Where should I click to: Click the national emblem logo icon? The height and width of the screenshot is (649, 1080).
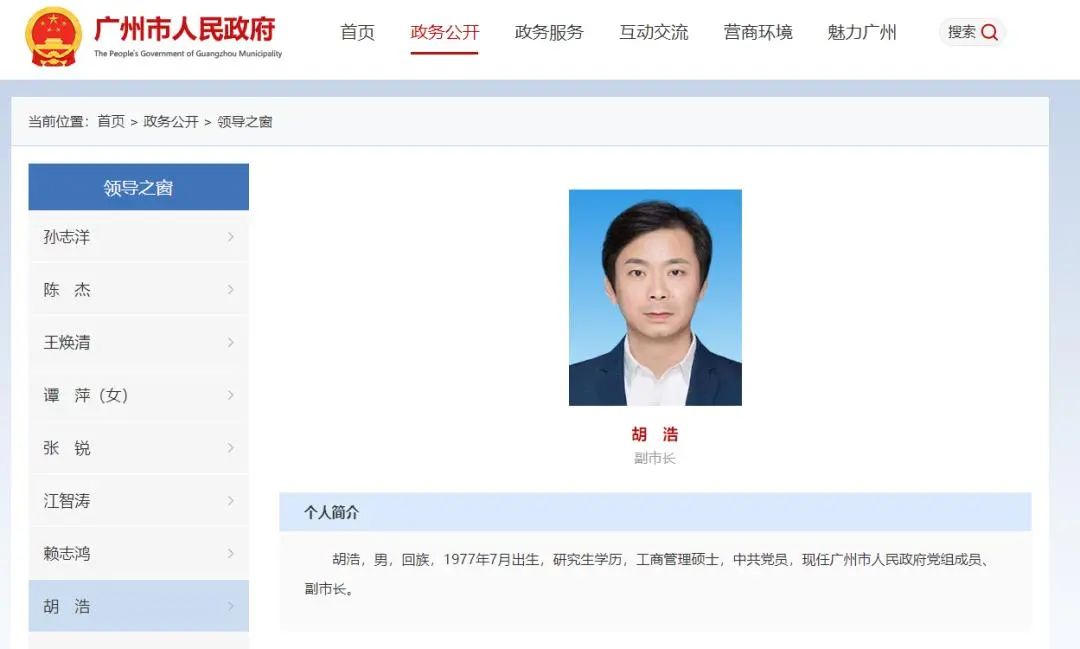click(x=54, y=36)
